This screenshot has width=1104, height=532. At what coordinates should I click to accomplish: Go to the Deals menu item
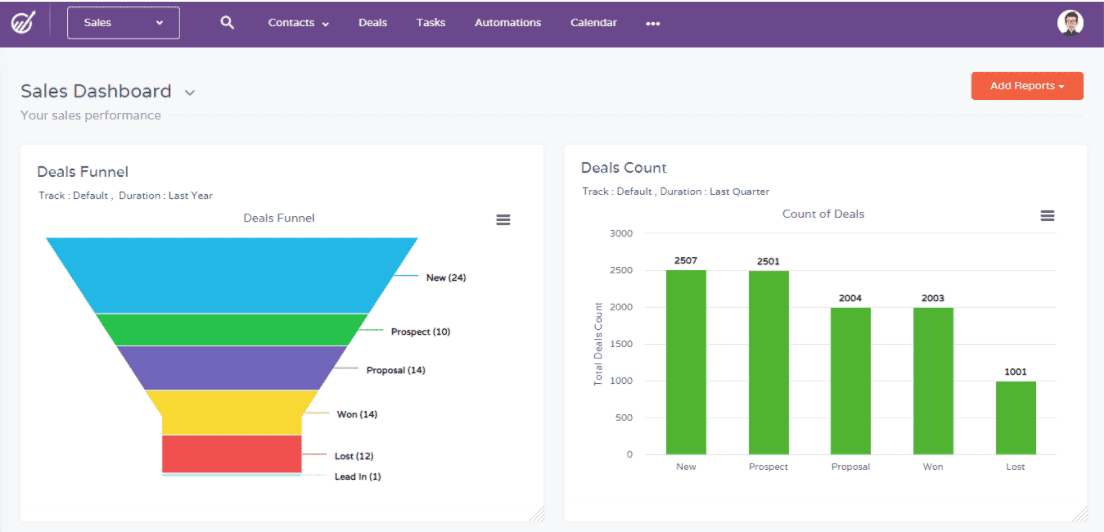pos(372,23)
